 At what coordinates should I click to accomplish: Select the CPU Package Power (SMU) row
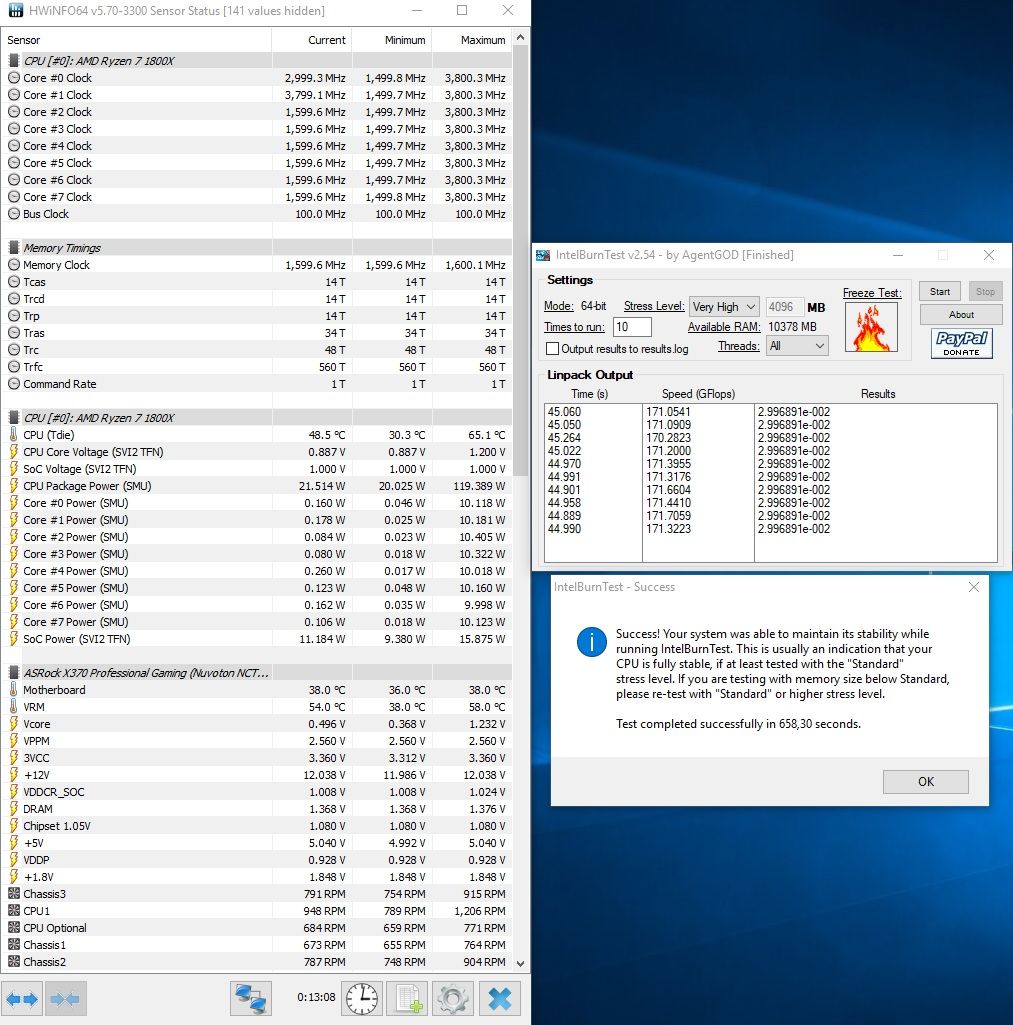pos(257,486)
